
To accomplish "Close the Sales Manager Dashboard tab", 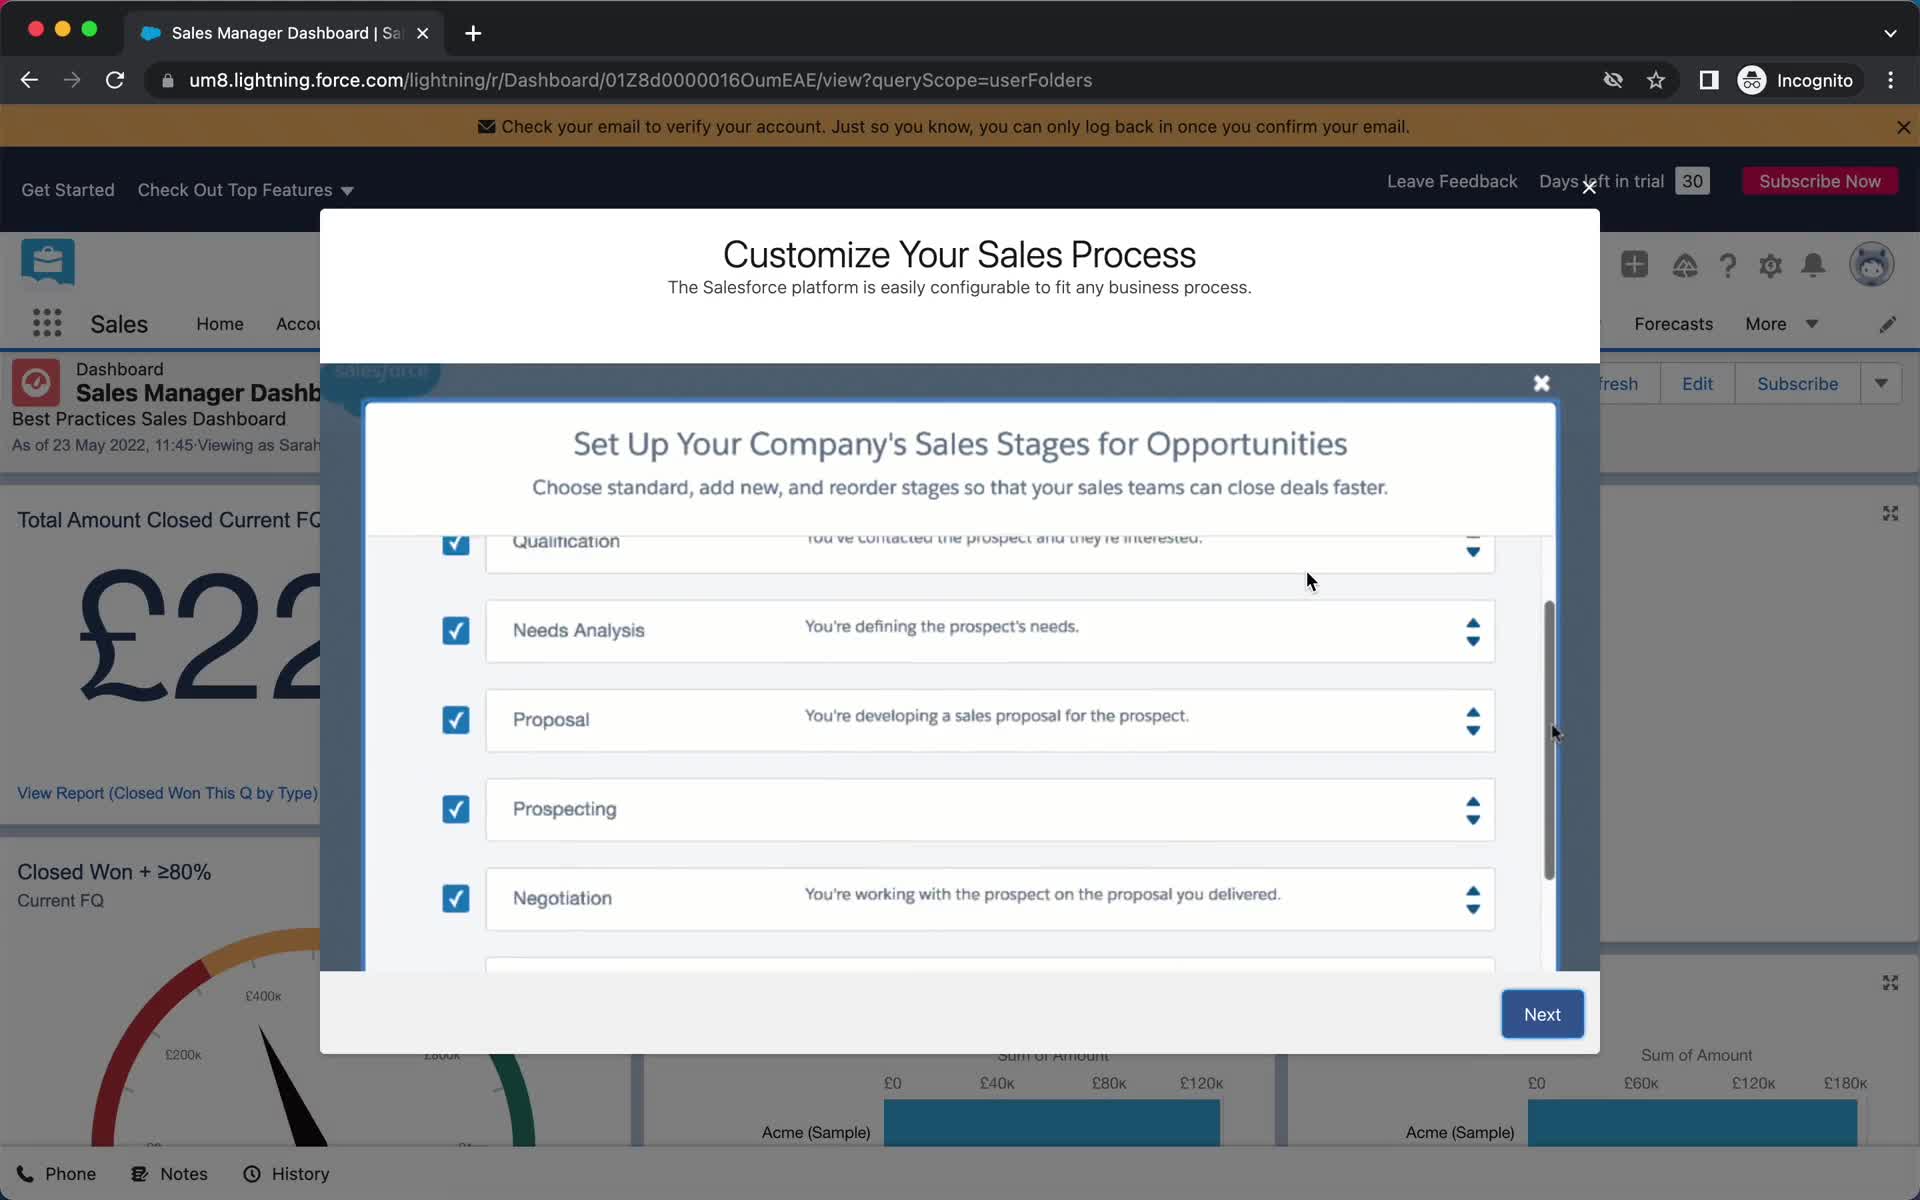I will tap(423, 33).
